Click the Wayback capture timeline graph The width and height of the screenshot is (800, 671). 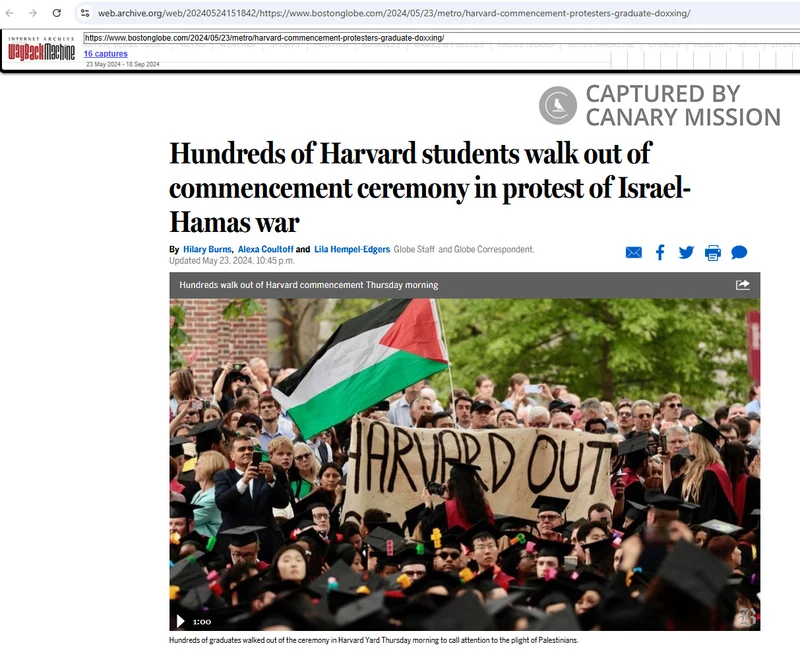tap(705, 59)
